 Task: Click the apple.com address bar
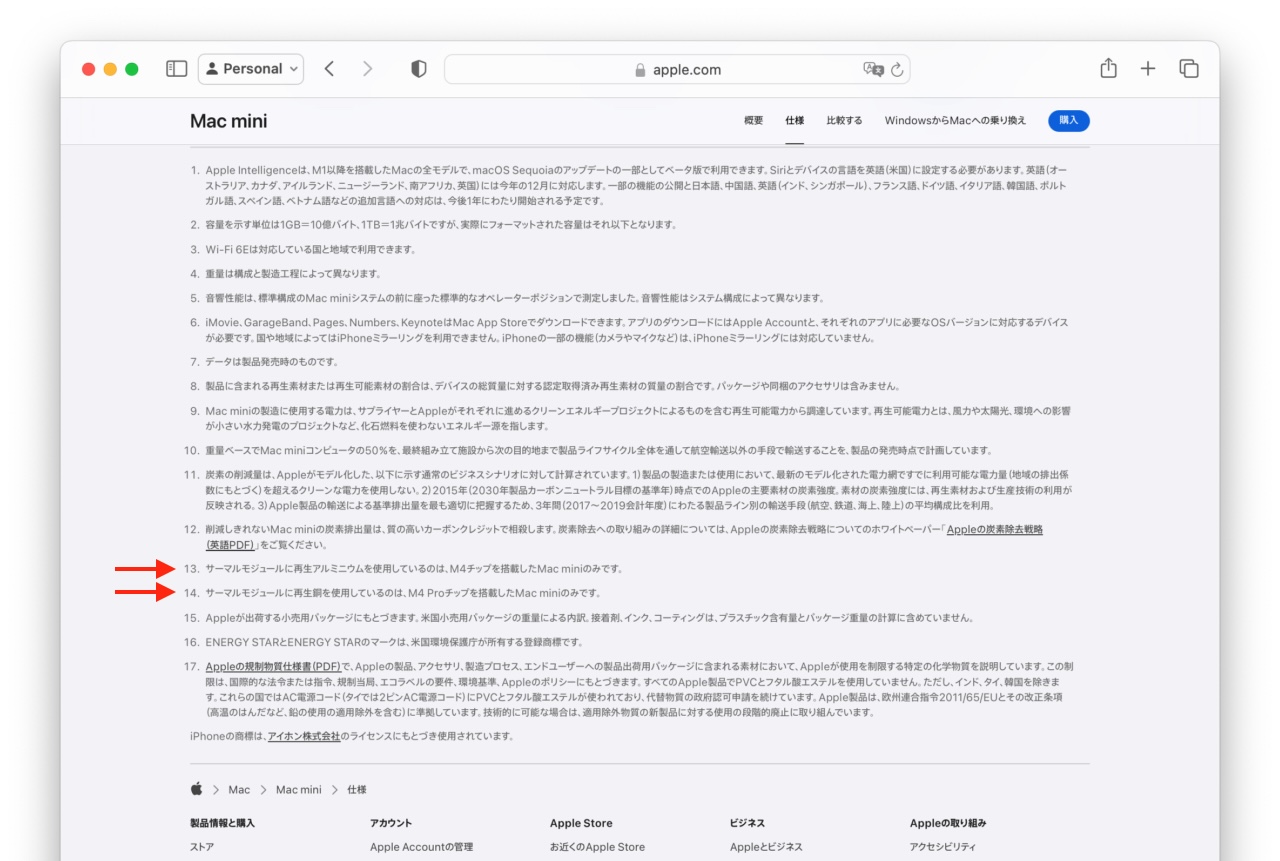[x=677, y=70]
